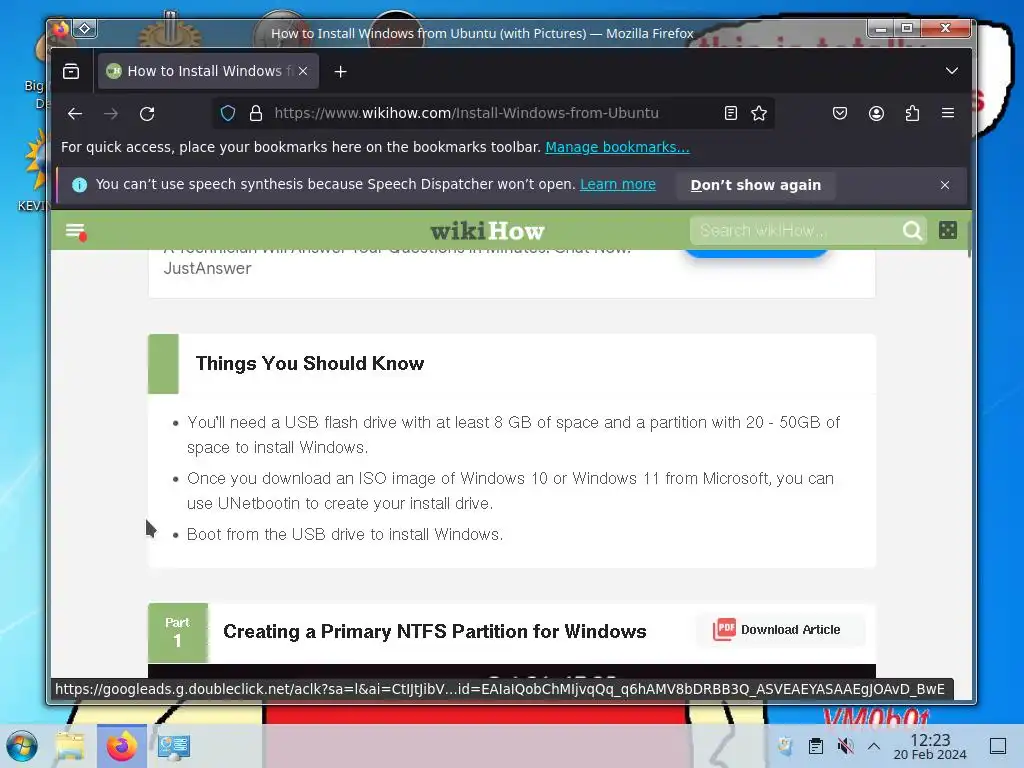Click the forward navigation arrow
1024x768 pixels.
[x=111, y=114]
